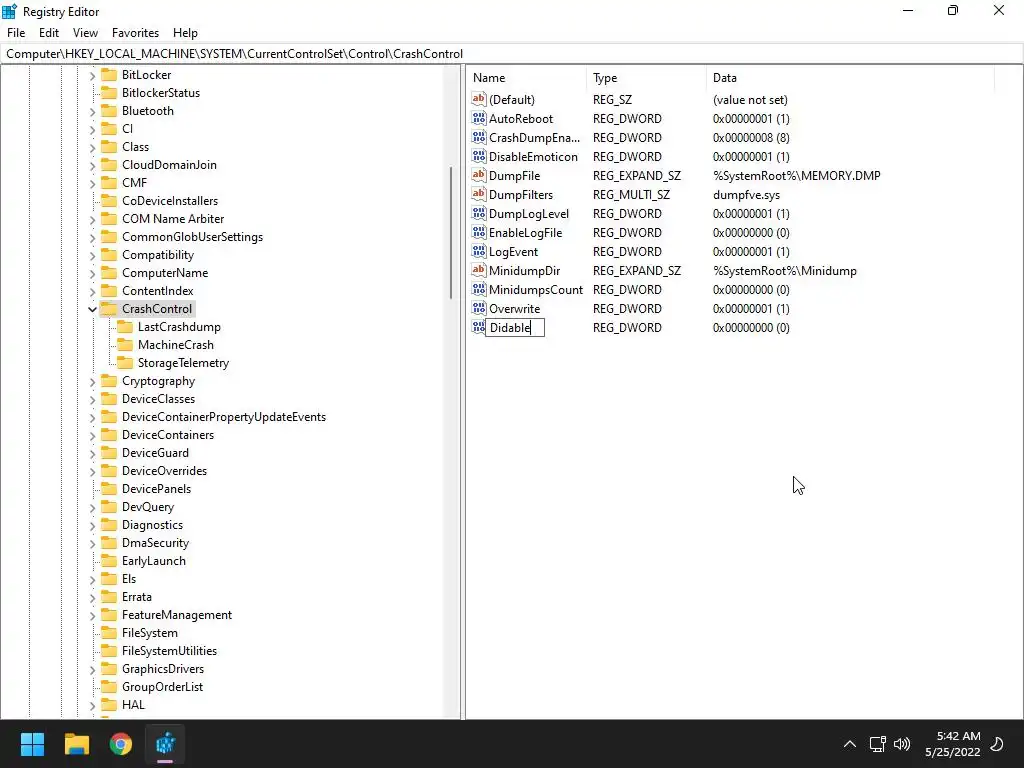
Task: Click the DumpFilters multi-string icon
Action: (x=479, y=194)
